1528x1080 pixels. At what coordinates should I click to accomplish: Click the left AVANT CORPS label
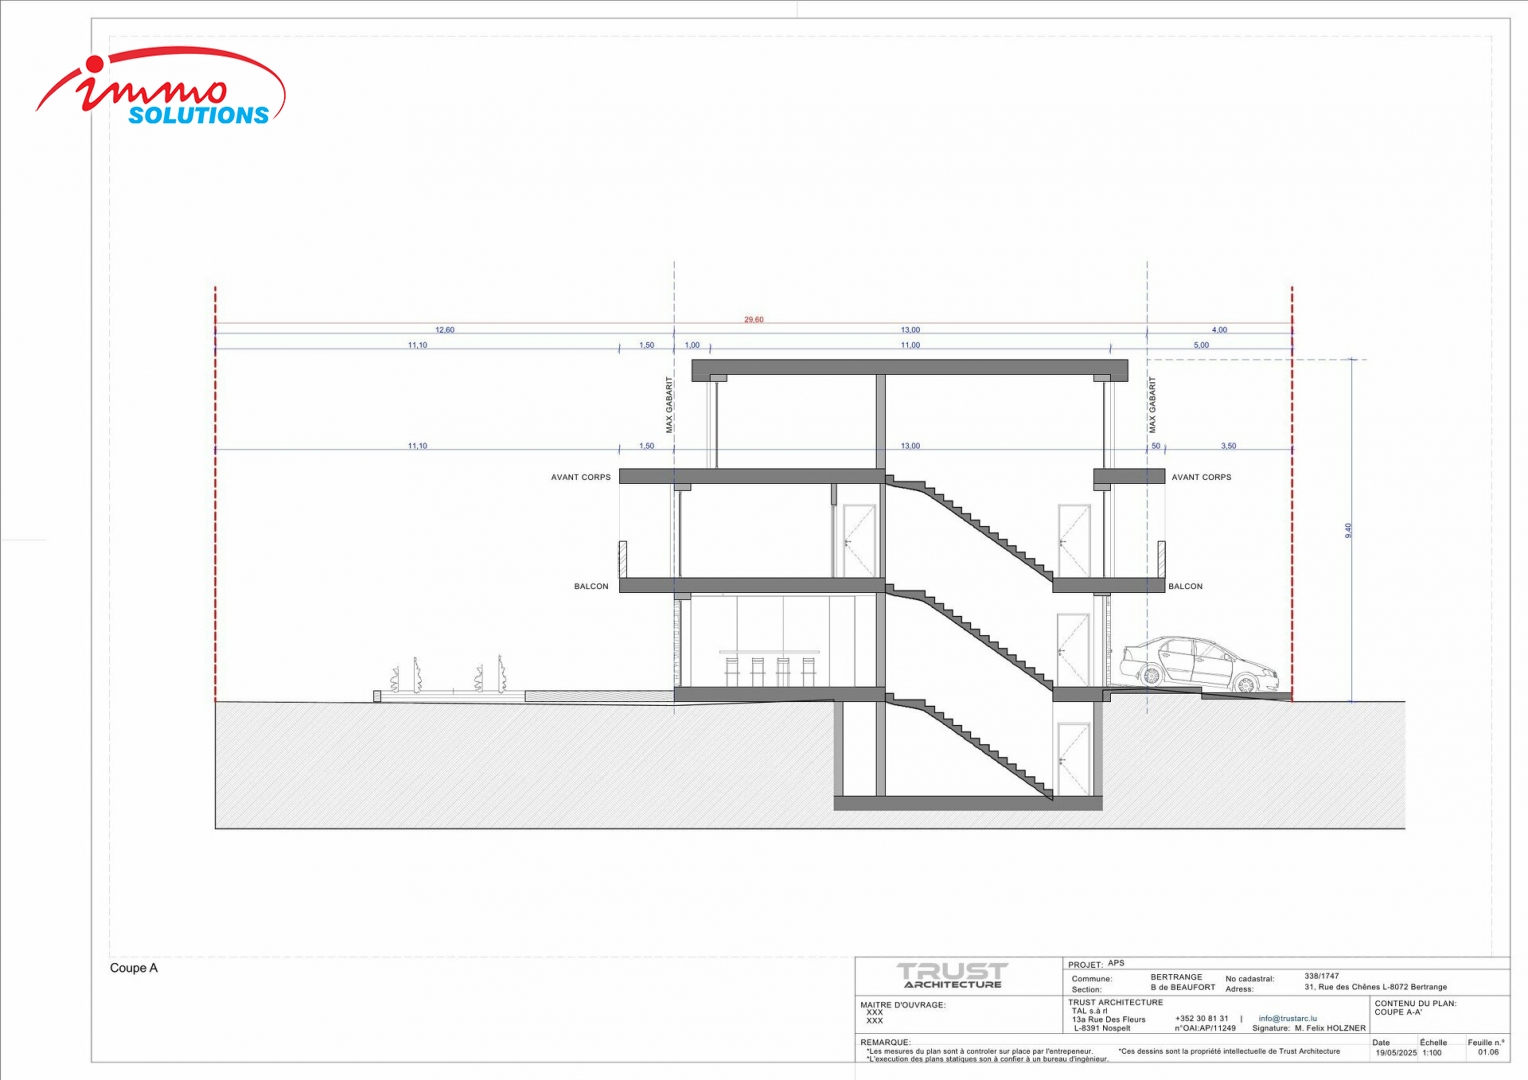pyautogui.click(x=580, y=477)
